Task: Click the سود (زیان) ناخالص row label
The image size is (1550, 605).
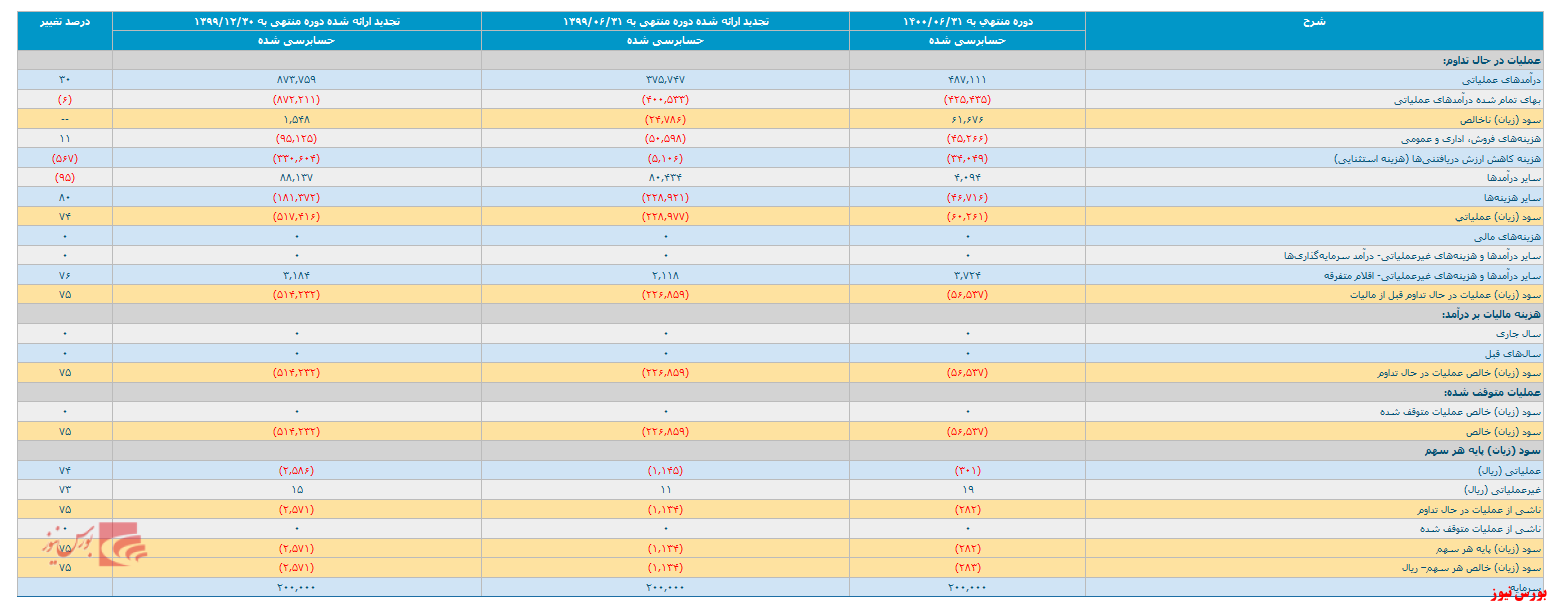Action: click(1503, 119)
